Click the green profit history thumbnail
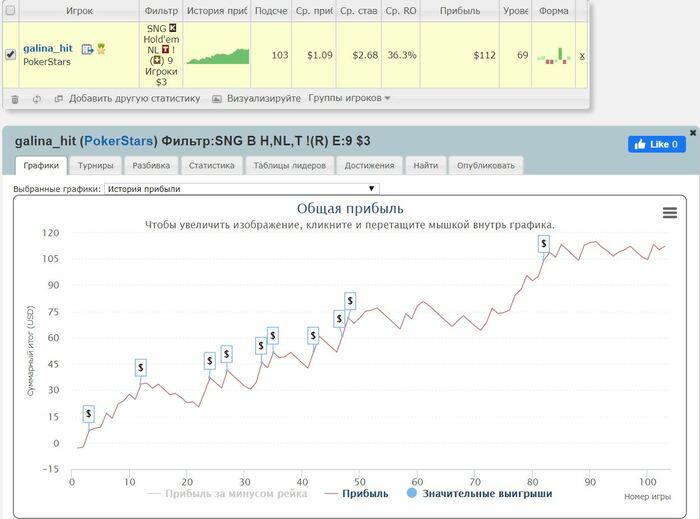 coord(217,57)
